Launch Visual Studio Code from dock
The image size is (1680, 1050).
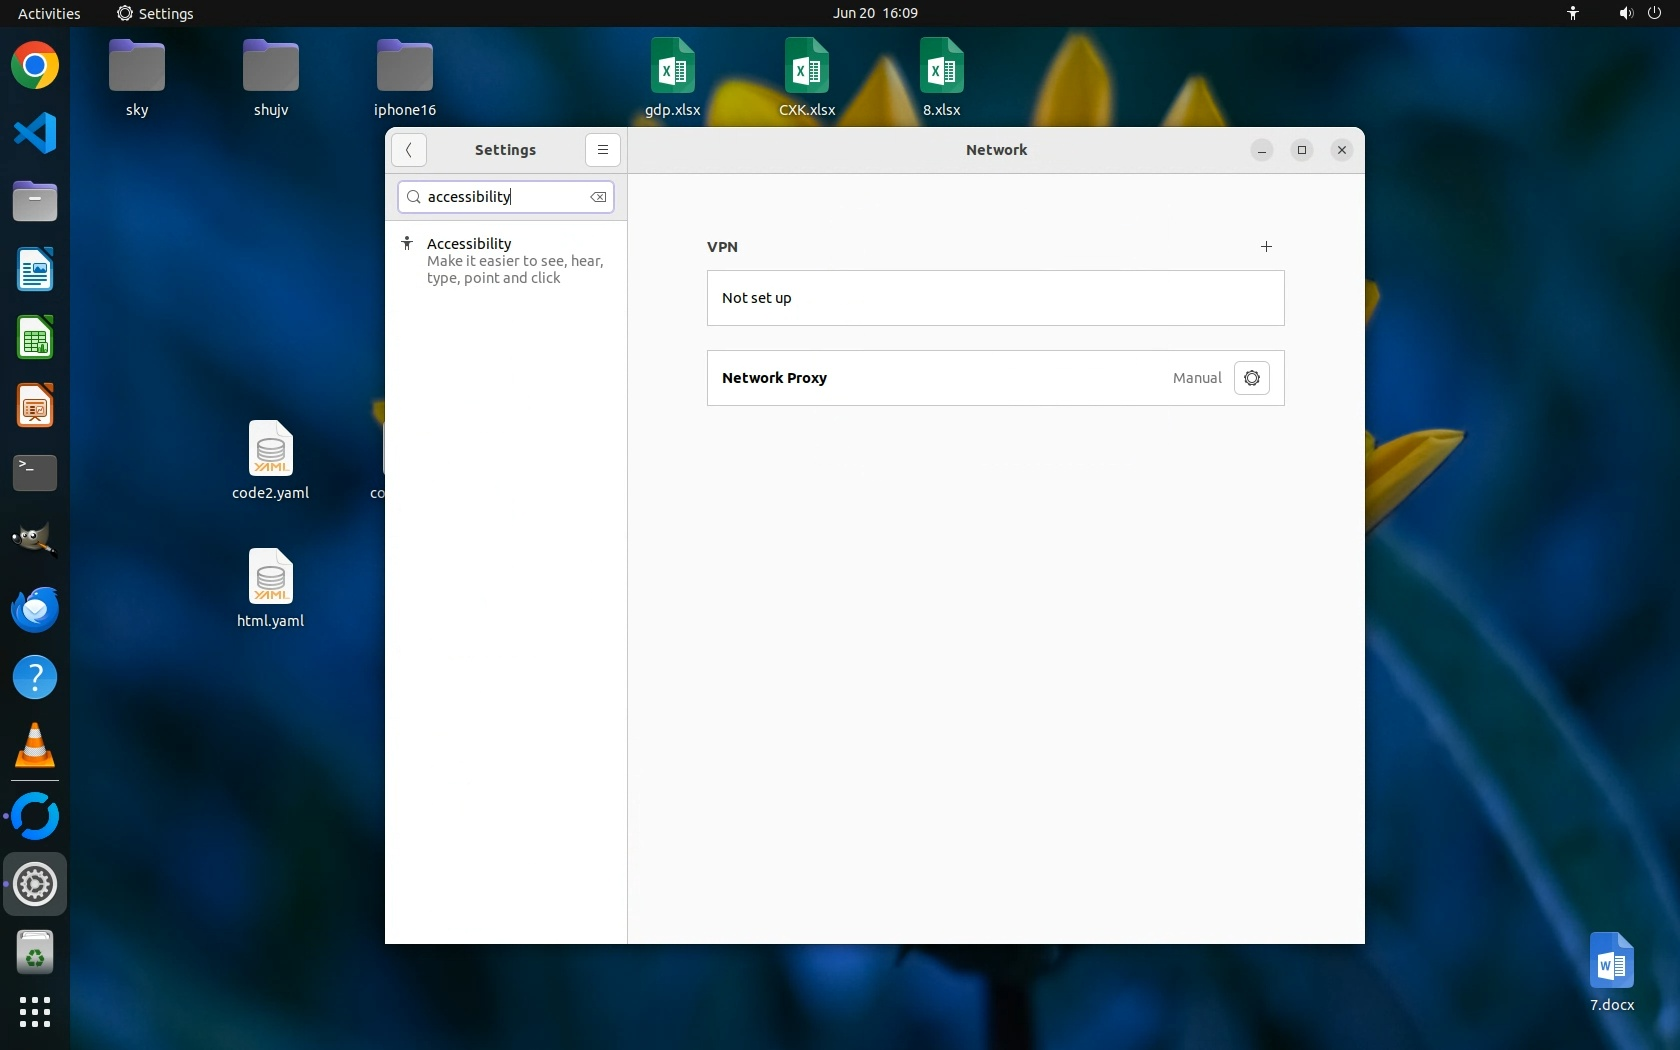pos(35,134)
